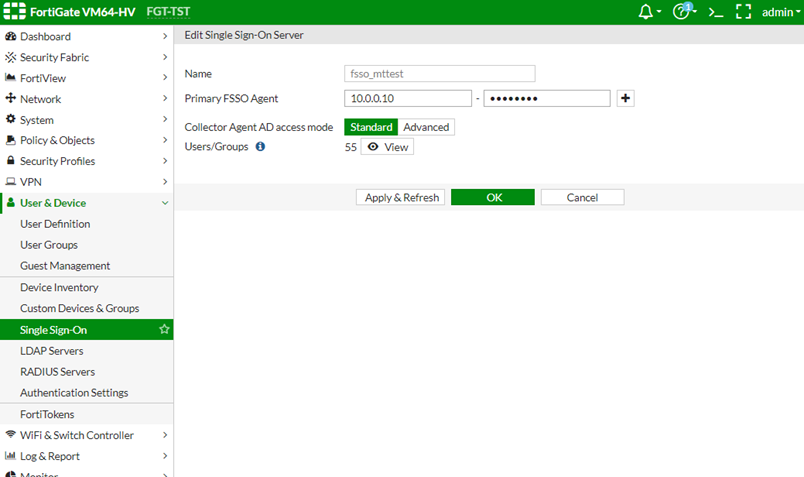The height and width of the screenshot is (477, 804).
Task: Select Advanced AD access mode
Action: point(426,127)
